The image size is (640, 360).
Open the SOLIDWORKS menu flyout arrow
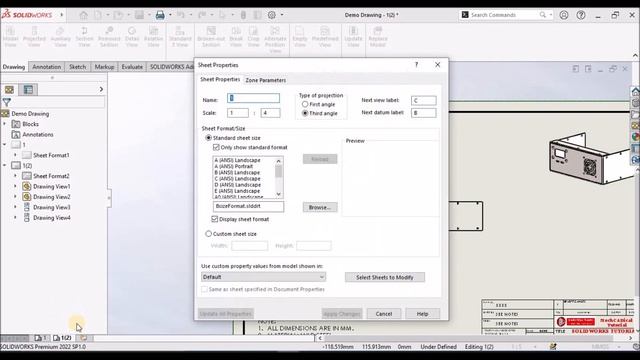click(62, 15)
